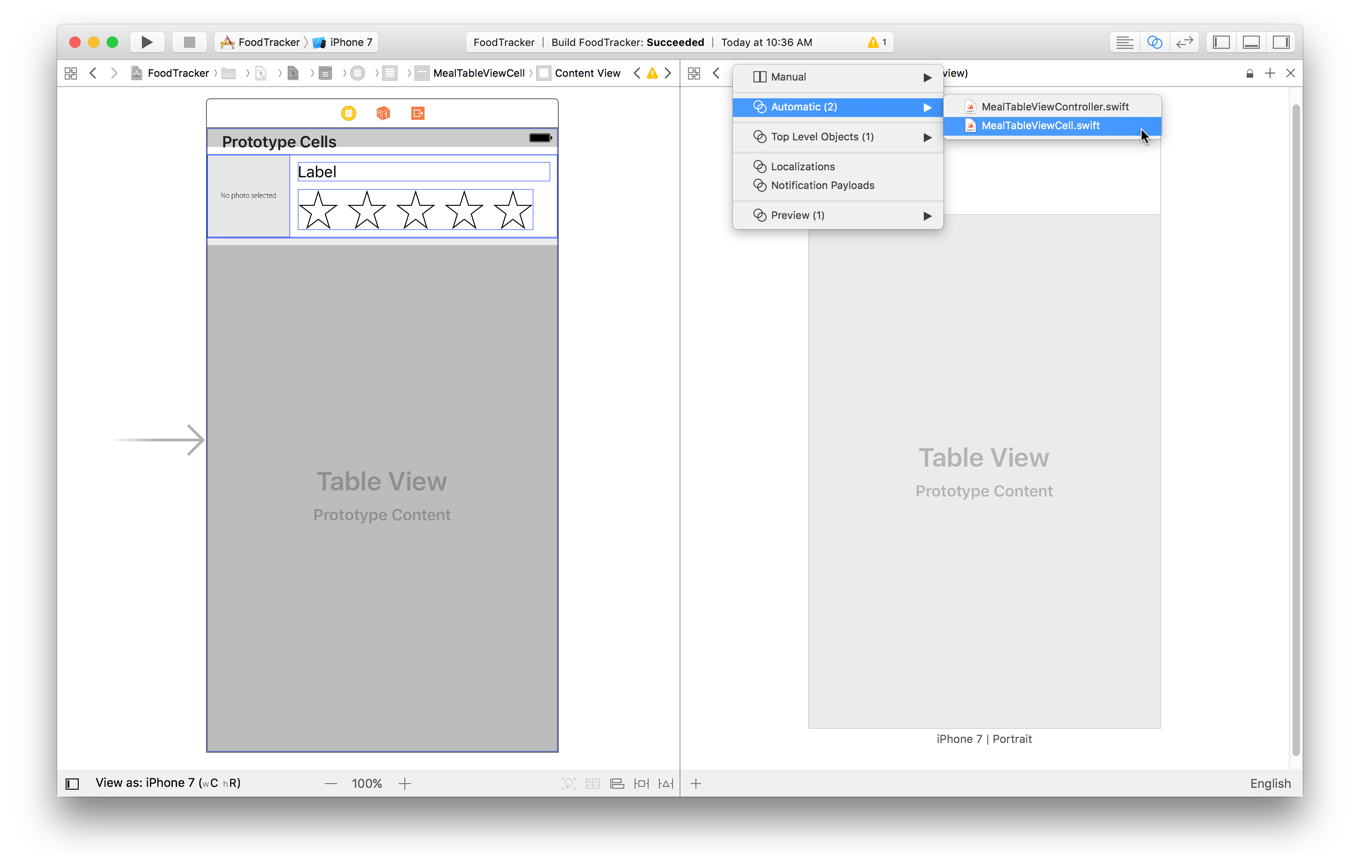The width and height of the screenshot is (1360, 866).
Task: Choose Localizations menu item
Action: click(x=838, y=167)
